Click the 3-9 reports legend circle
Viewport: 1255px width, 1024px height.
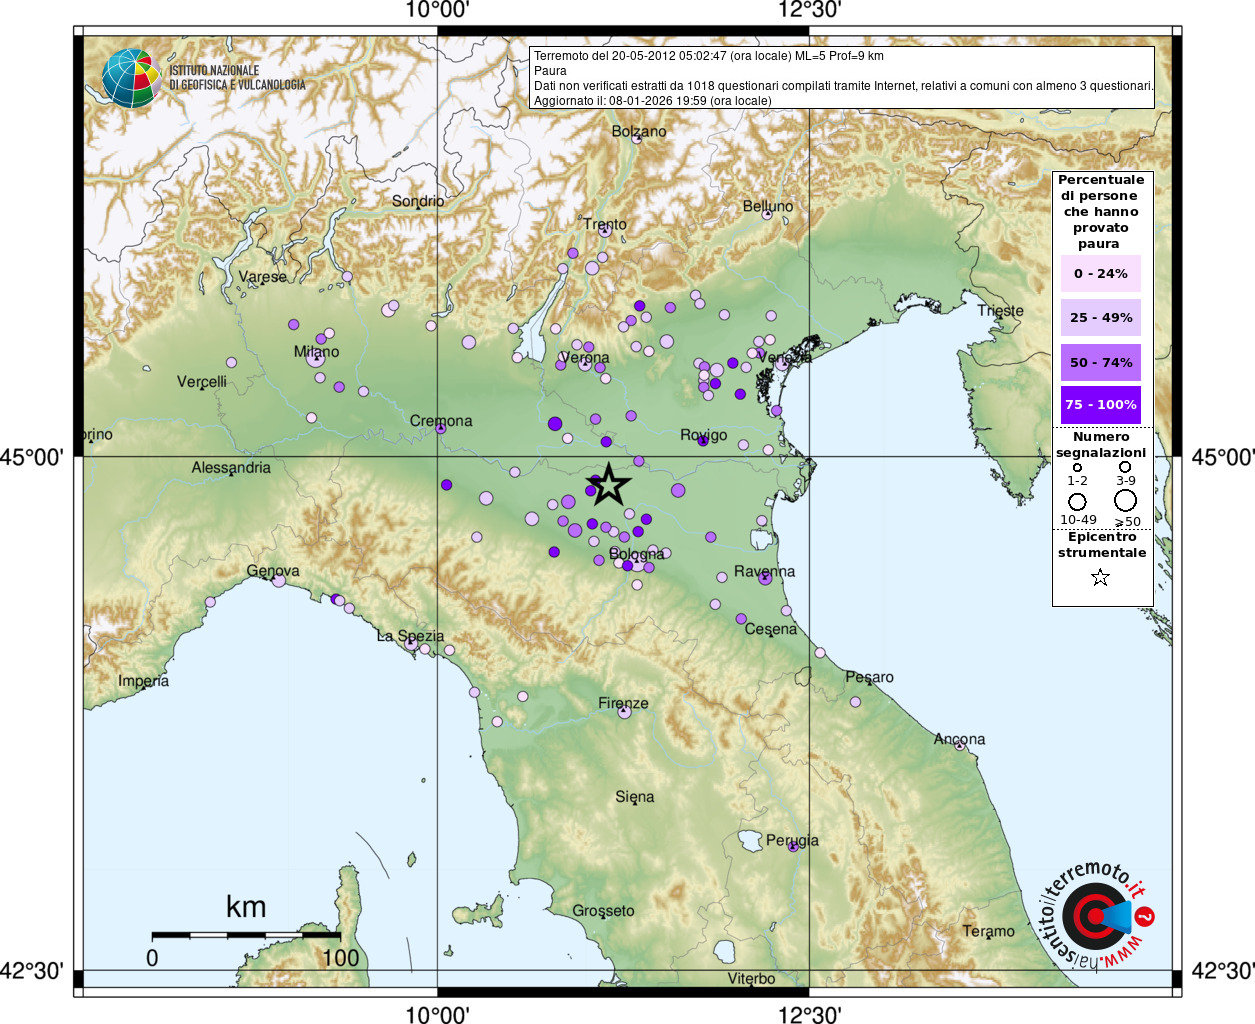1125,467
